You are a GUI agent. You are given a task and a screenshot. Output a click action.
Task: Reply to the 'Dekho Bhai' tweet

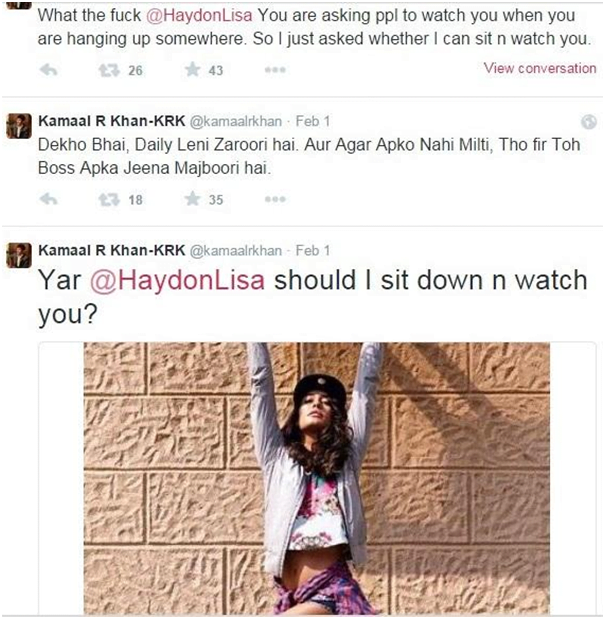(x=49, y=199)
